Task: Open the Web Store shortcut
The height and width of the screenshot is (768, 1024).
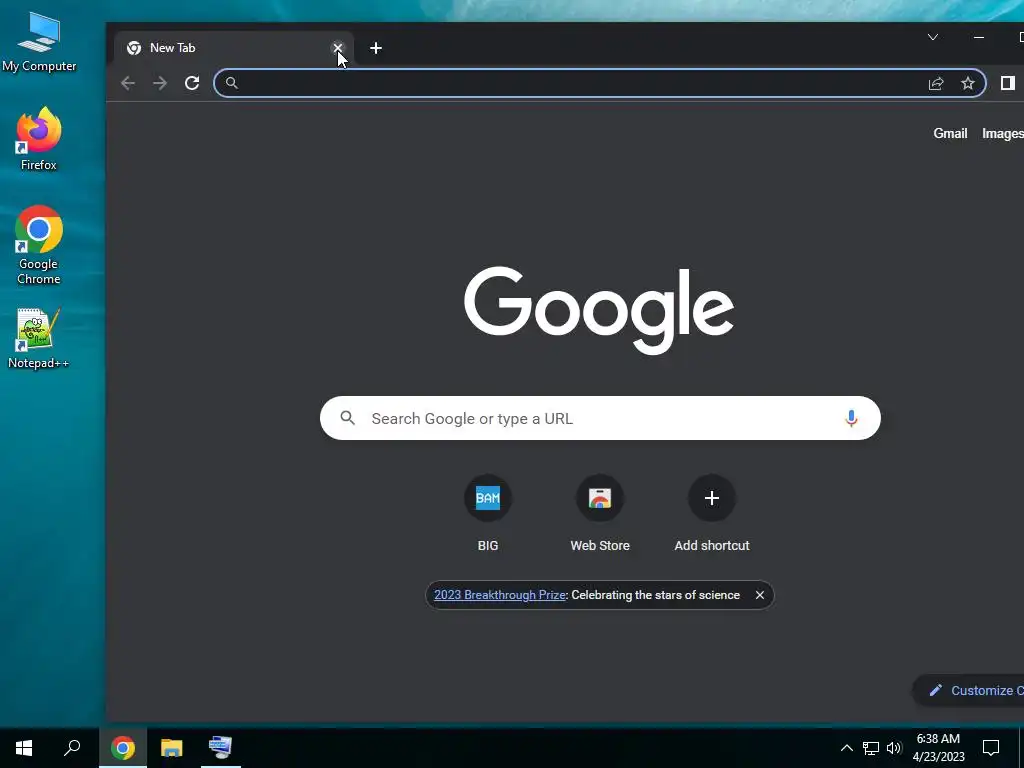Action: (x=600, y=514)
